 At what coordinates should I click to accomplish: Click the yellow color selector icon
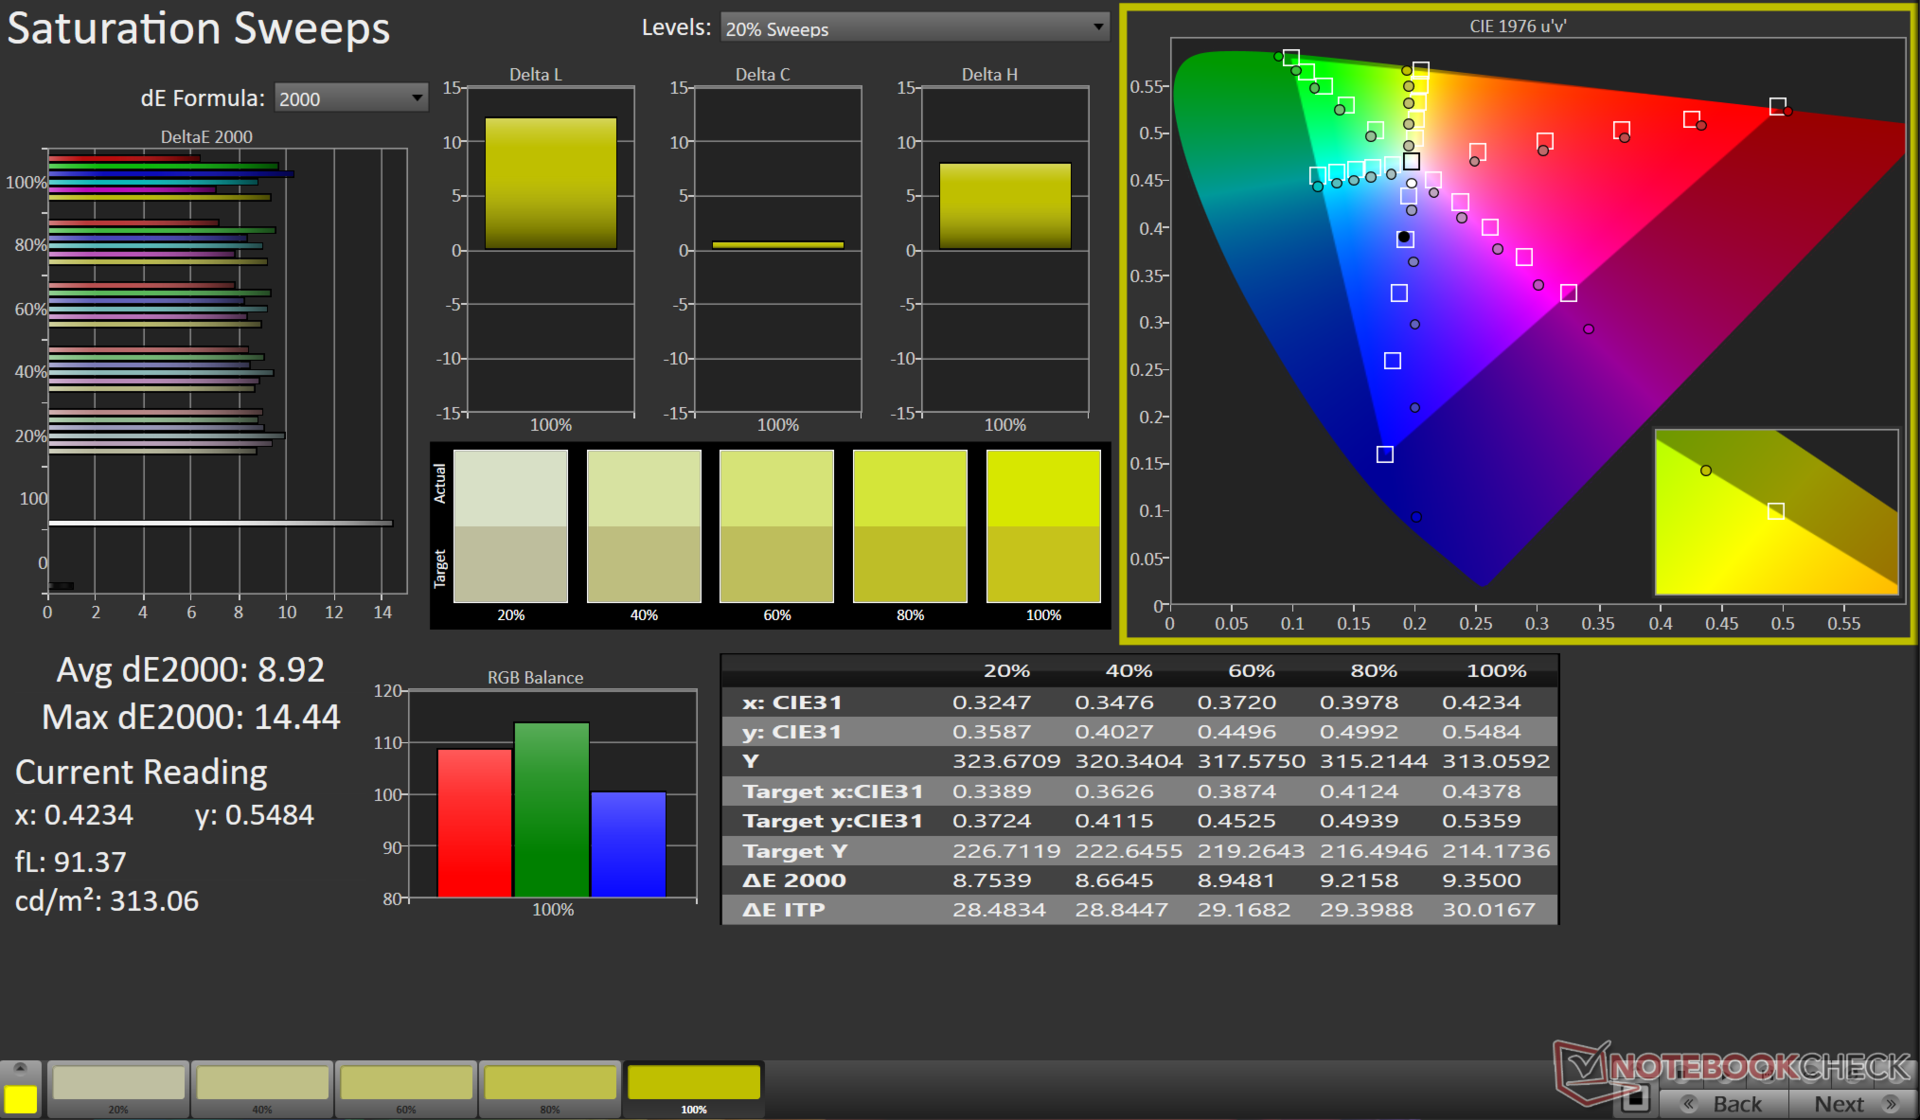(x=20, y=1098)
